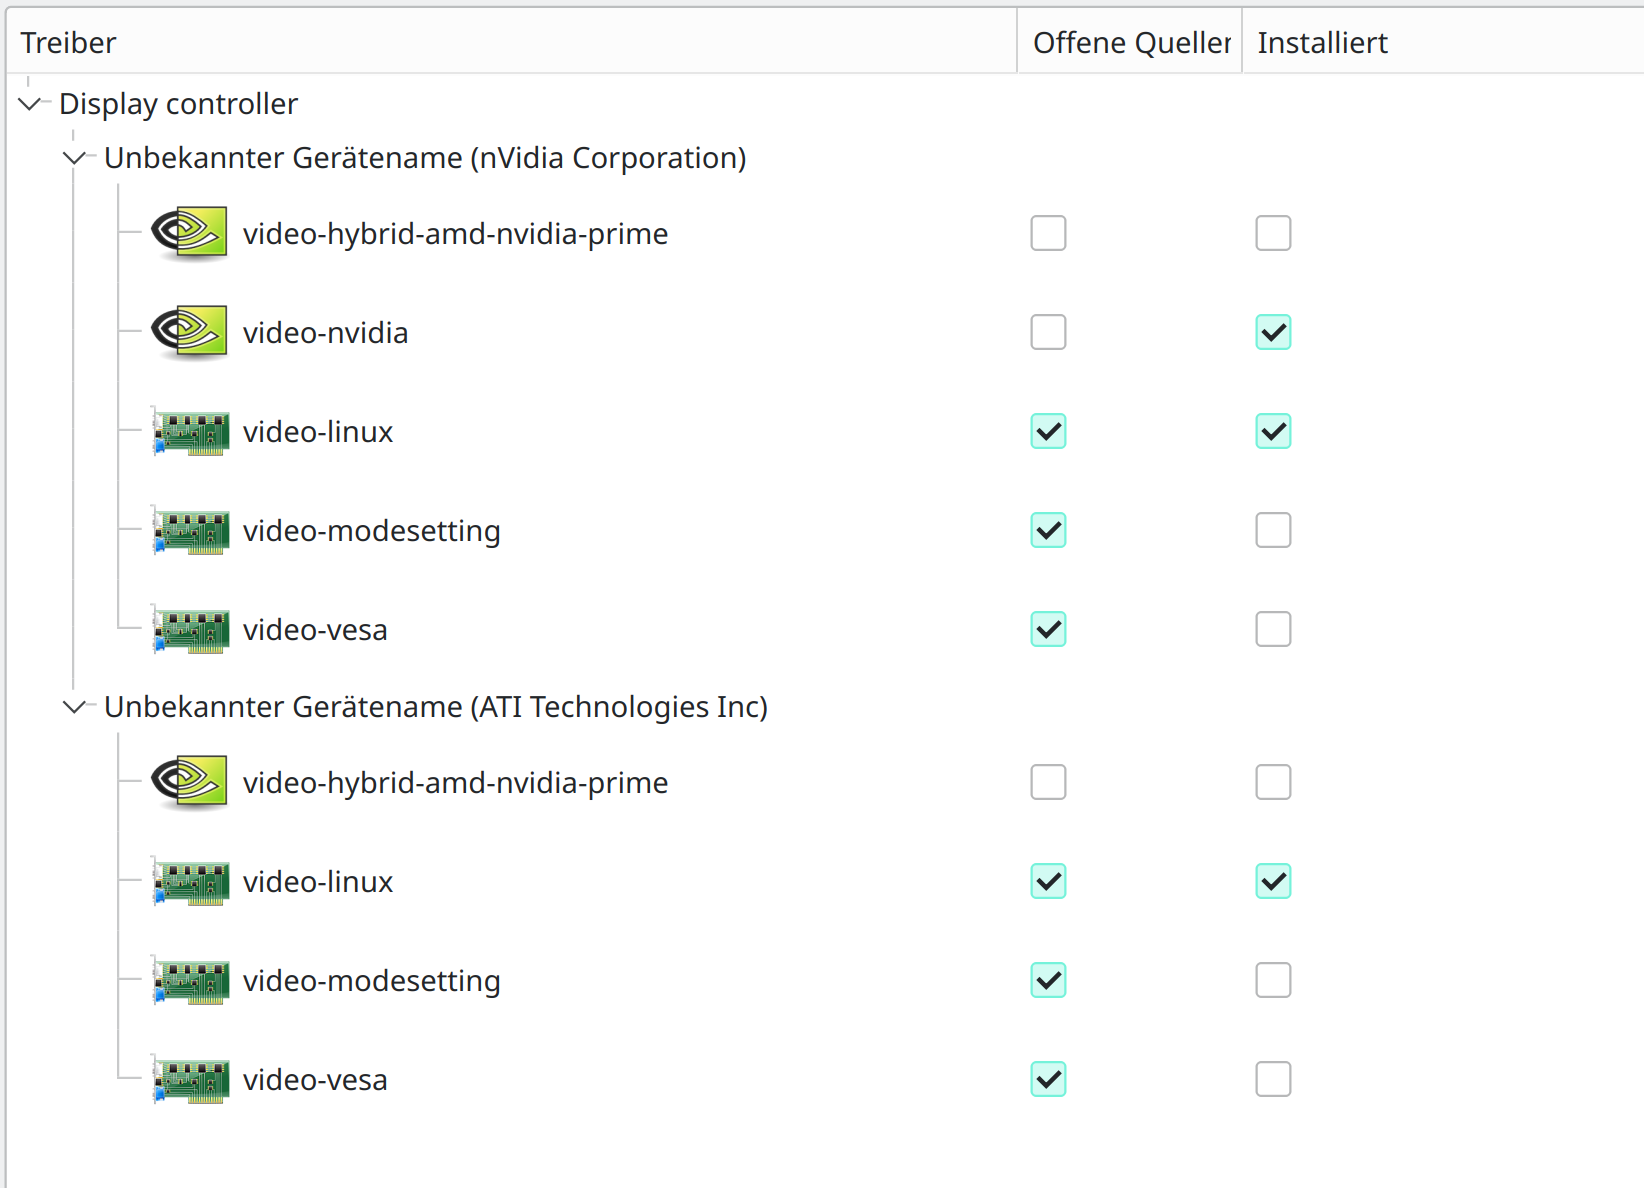Check Installiert box for nVidia video-modesetting
The height and width of the screenshot is (1188, 1644).
pyautogui.click(x=1273, y=530)
